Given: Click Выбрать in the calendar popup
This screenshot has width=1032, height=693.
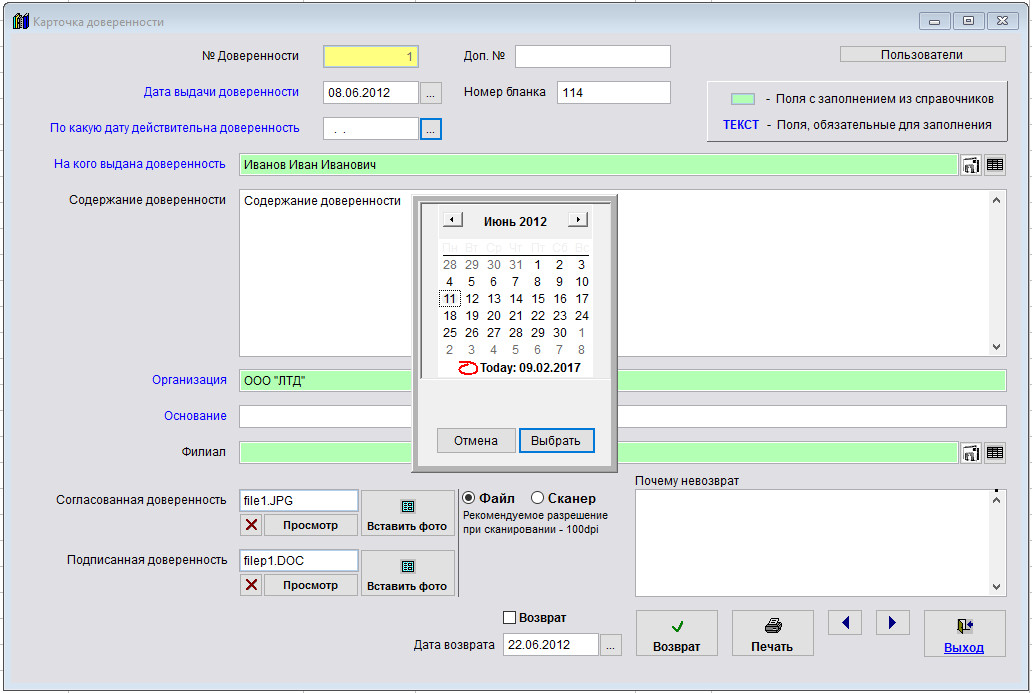Looking at the screenshot, I should tap(556, 441).
